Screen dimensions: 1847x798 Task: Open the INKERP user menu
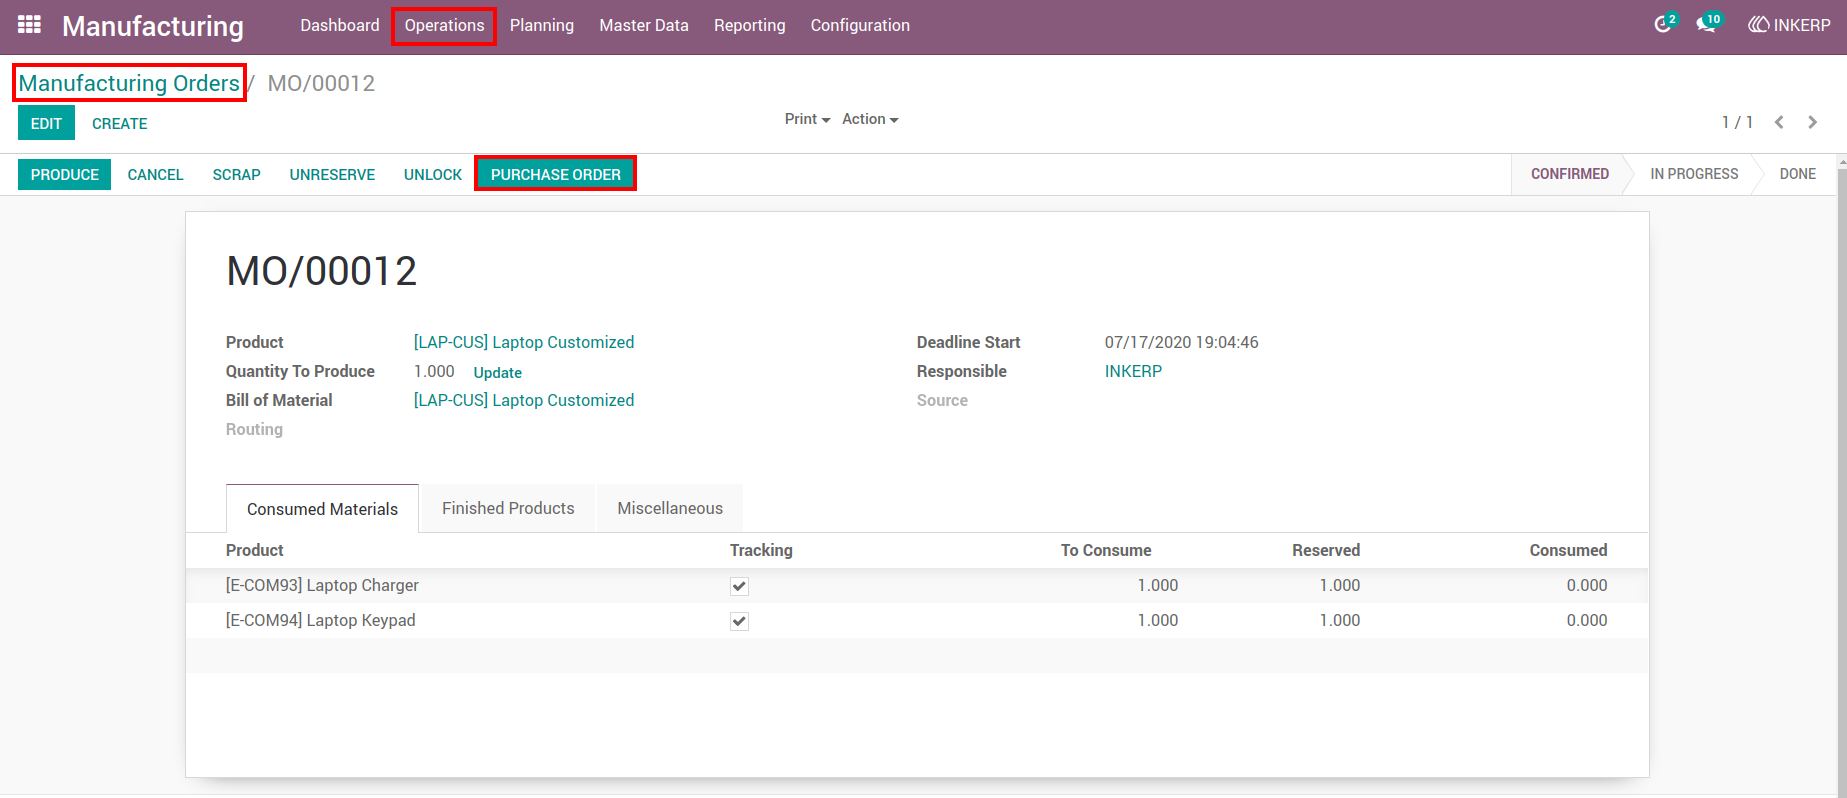coord(1789,25)
